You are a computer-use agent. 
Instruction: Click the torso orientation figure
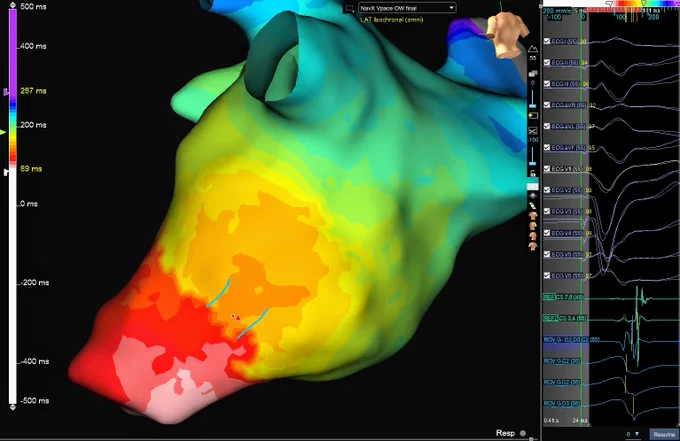coord(507,35)
